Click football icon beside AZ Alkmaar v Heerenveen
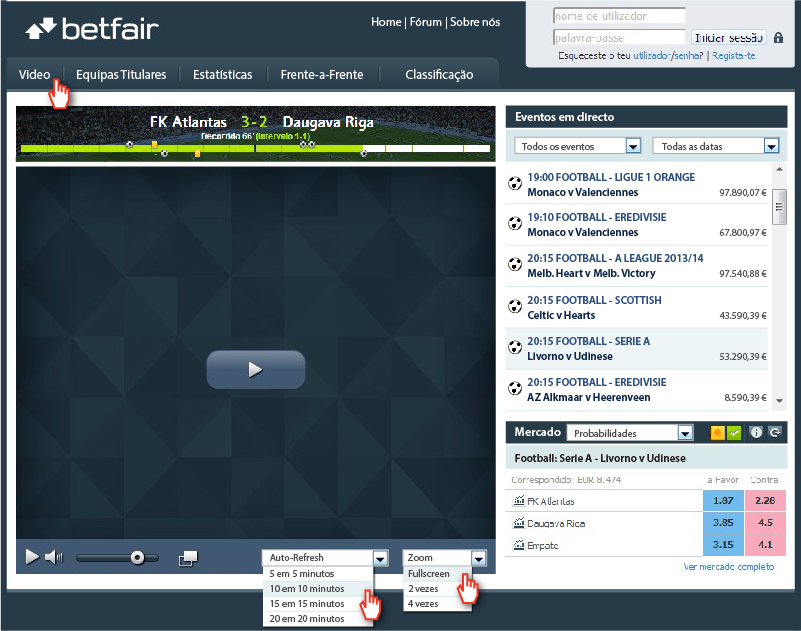Screen dimensions: 801x631 [514, 388]
